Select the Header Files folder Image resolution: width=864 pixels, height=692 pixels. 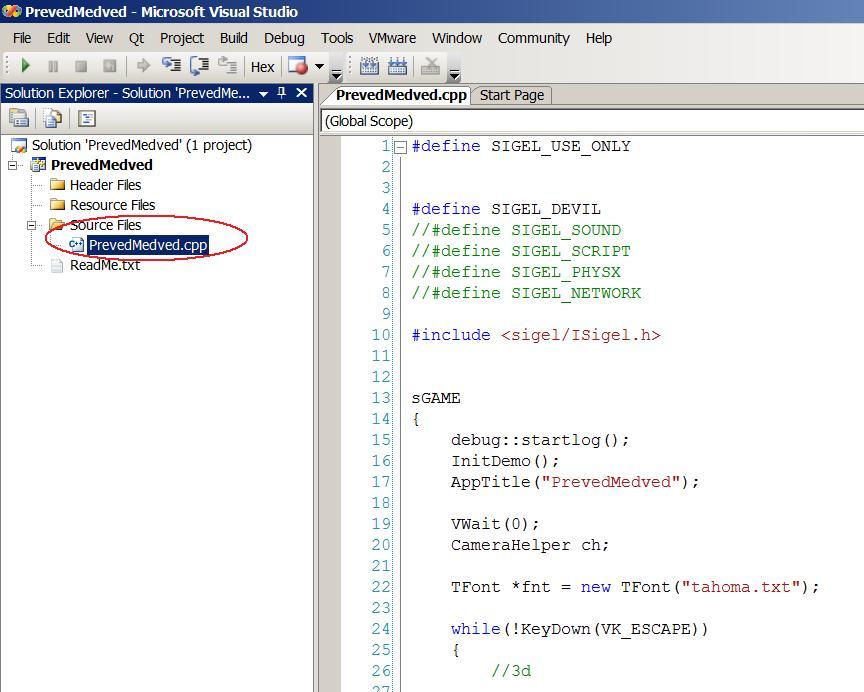coord(104,185)
